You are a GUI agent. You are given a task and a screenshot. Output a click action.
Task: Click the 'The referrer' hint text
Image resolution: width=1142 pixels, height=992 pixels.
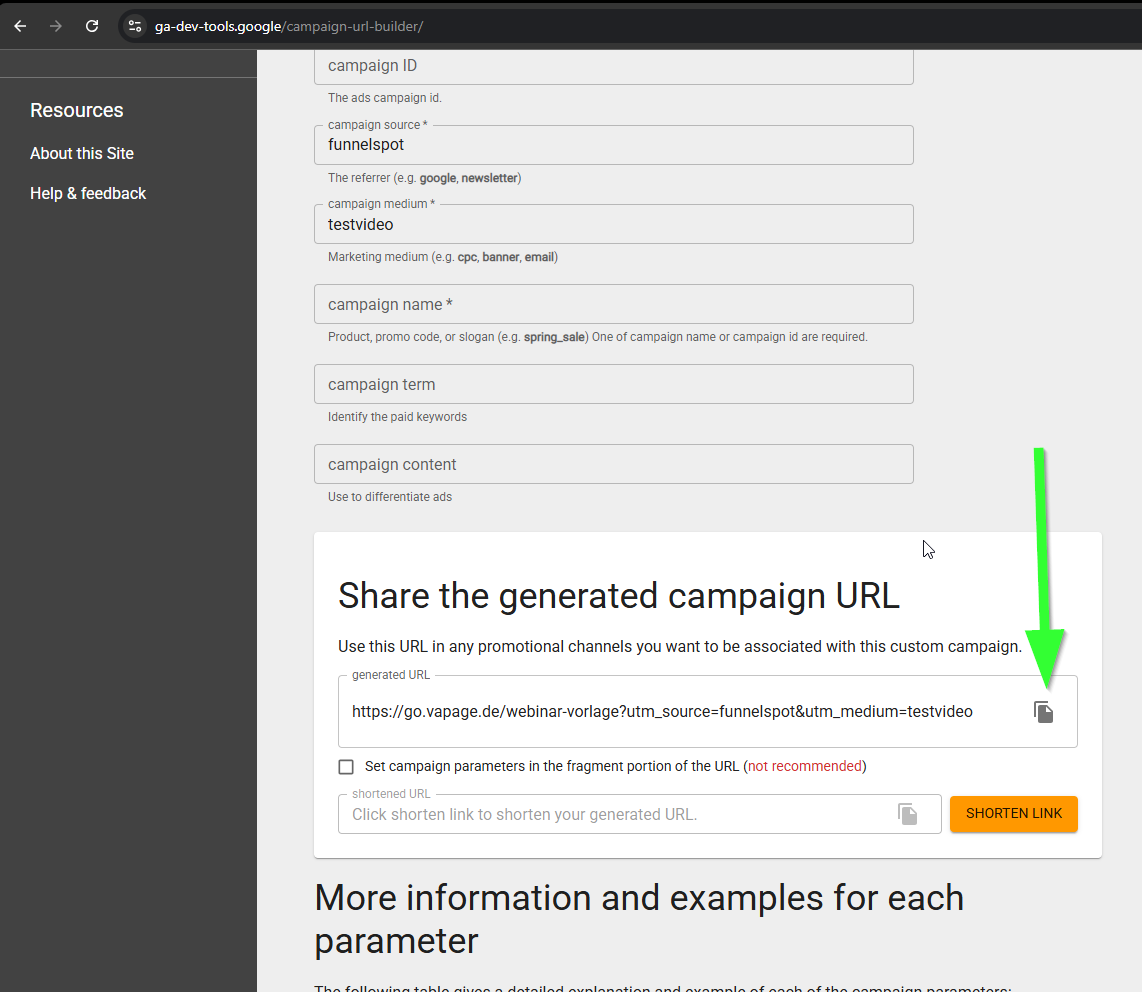coord(425,178)
